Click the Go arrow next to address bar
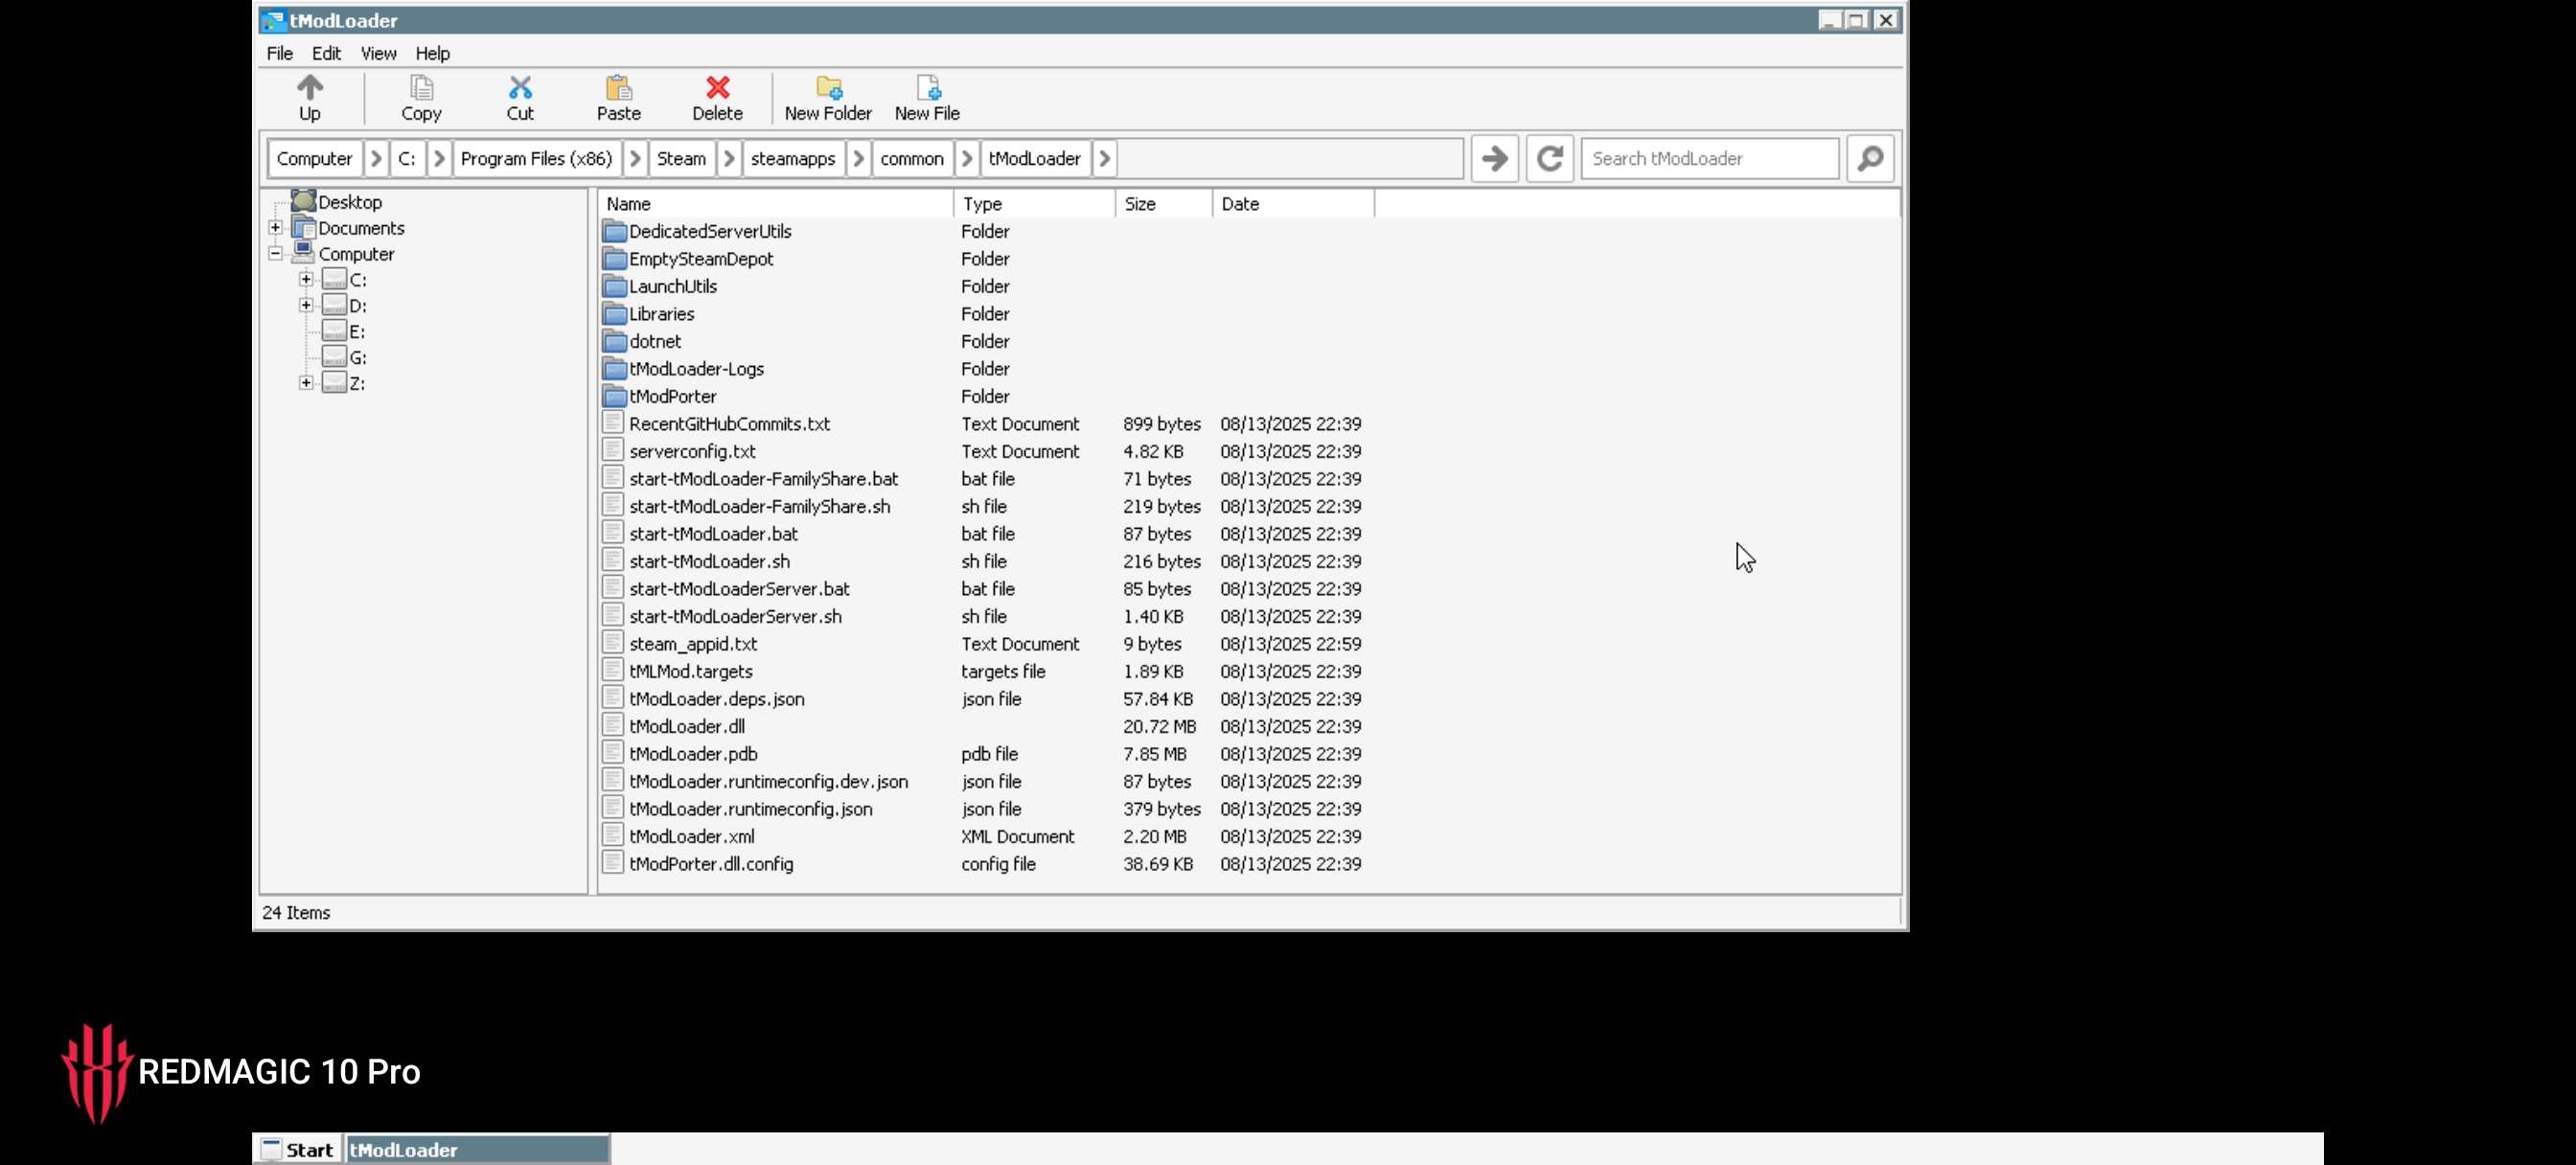Image resolution: width=2576 pixels, height=1165 pixels. (1495, 158)
